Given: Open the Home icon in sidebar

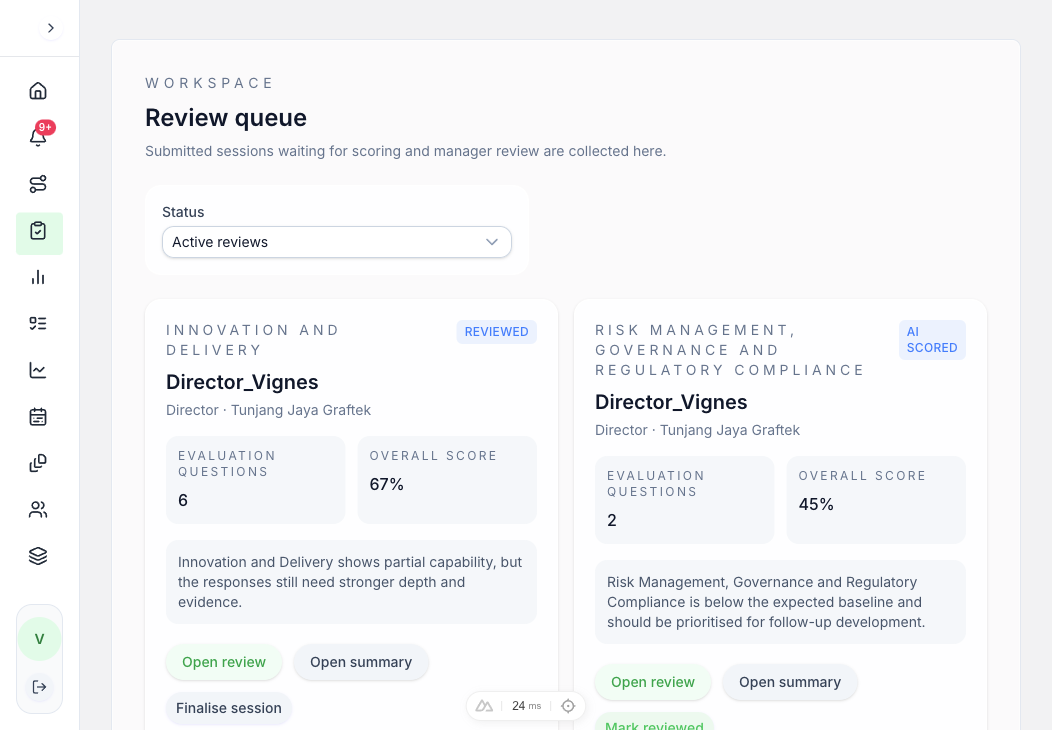Looking at the screenshot, I should point(38,91).
